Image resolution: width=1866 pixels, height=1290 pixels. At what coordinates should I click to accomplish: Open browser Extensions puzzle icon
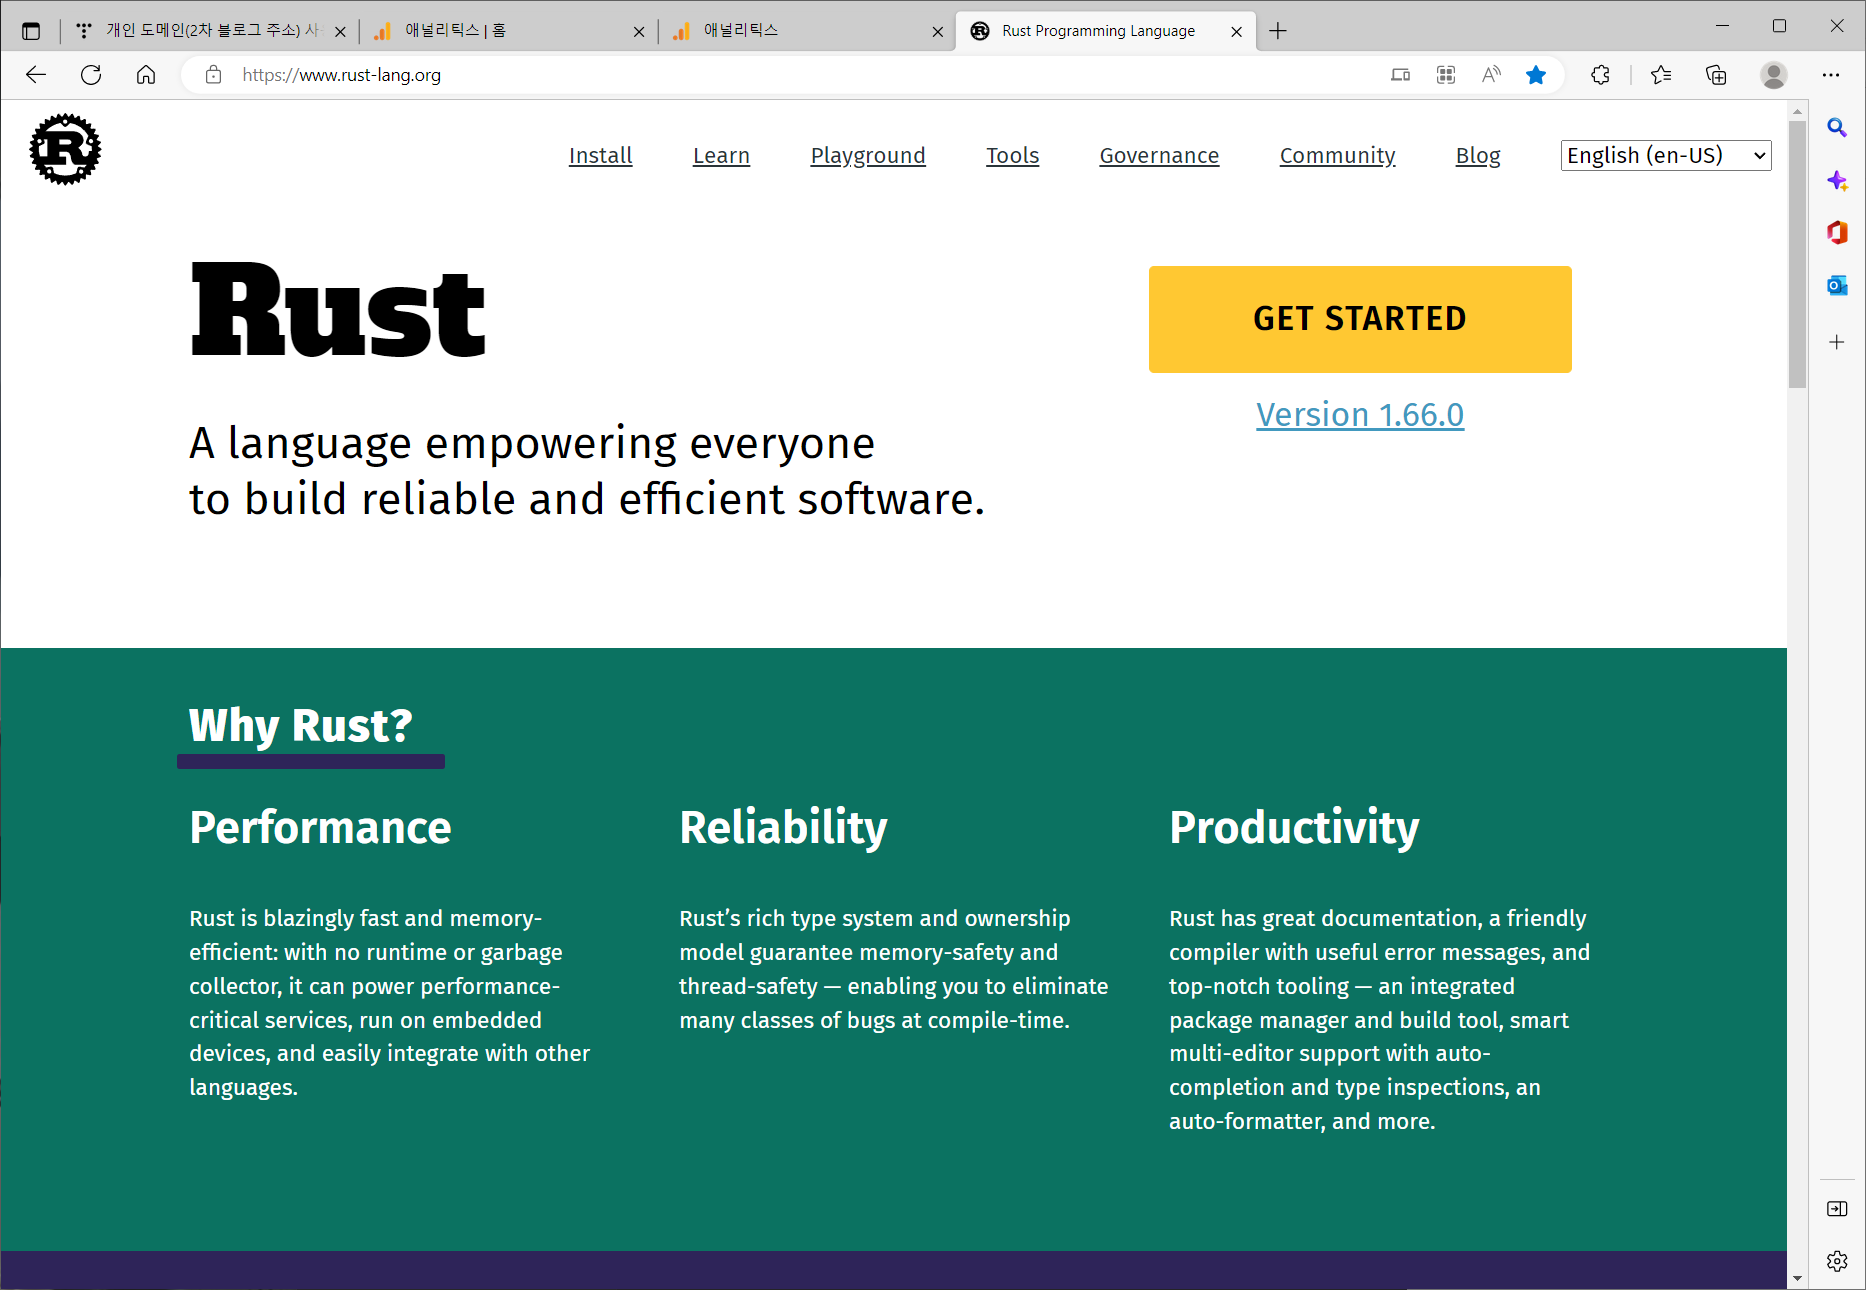[x=1600, y=75]
